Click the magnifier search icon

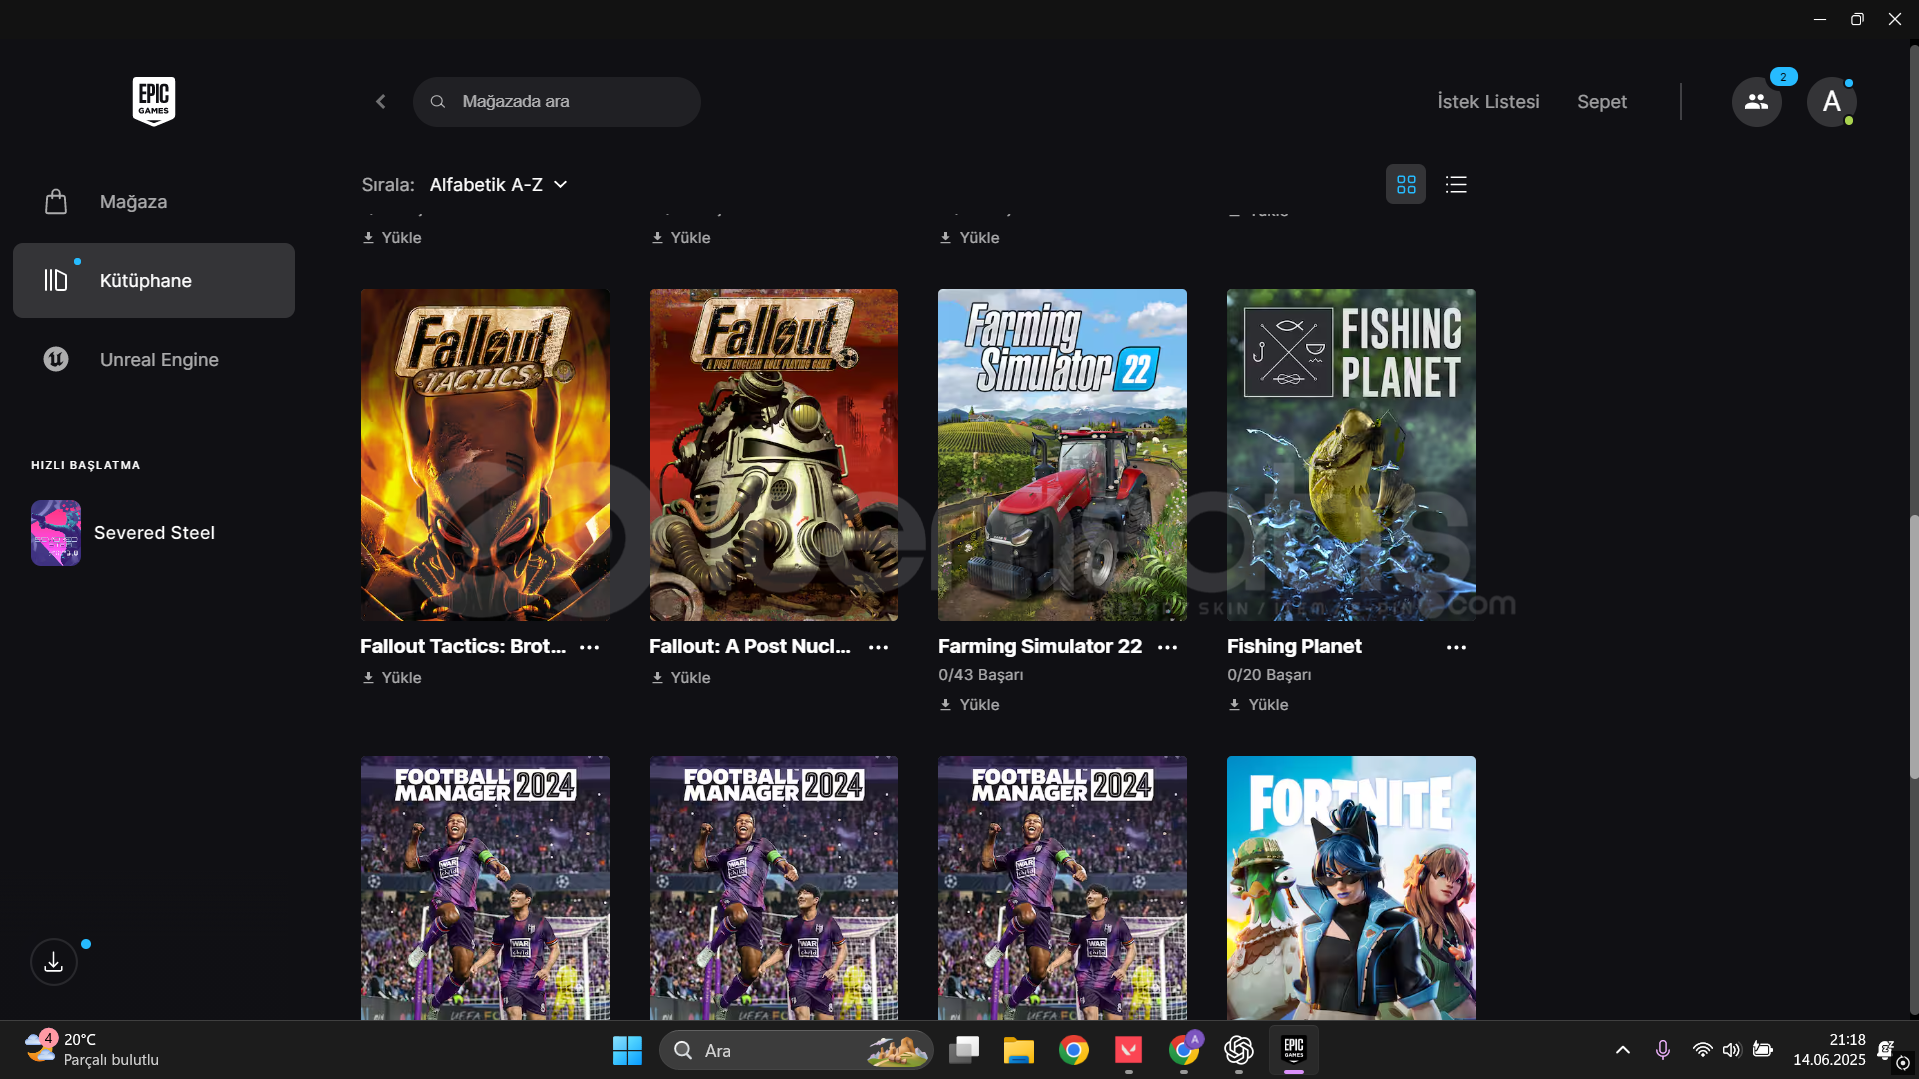click(x=438, y=102)
